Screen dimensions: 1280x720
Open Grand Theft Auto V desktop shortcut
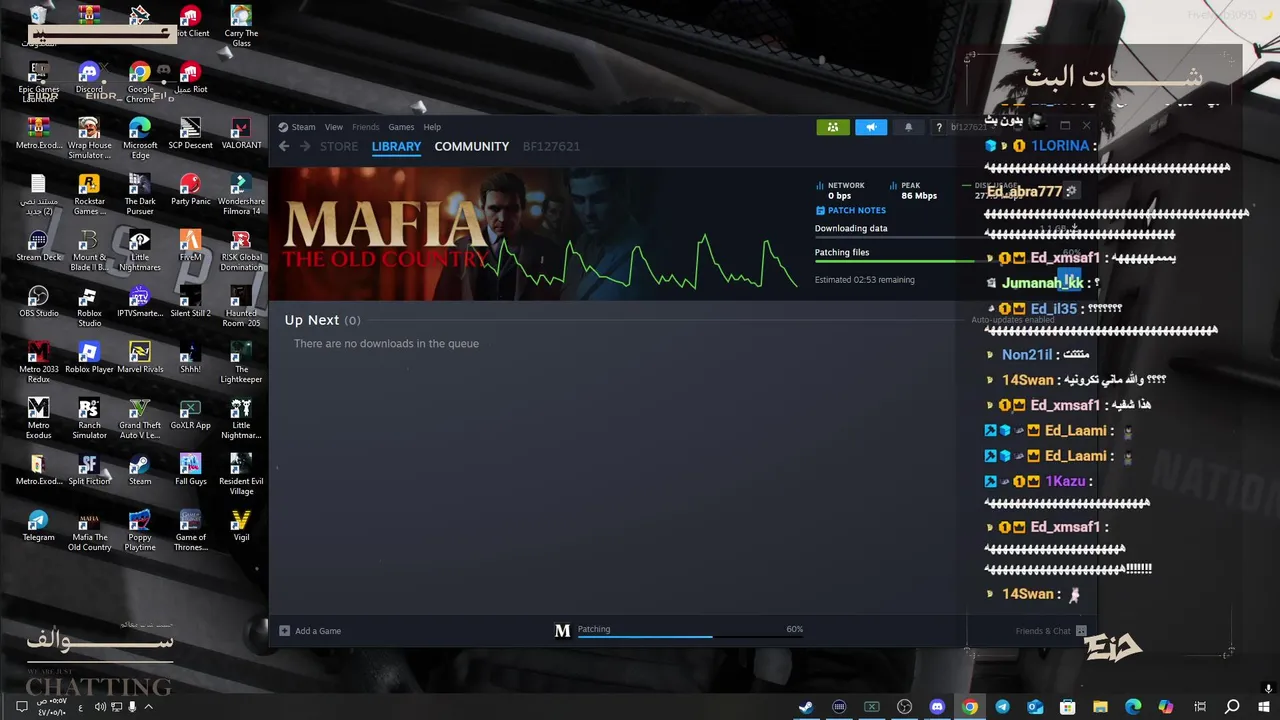pyautogui.click(x=140, y=418)
